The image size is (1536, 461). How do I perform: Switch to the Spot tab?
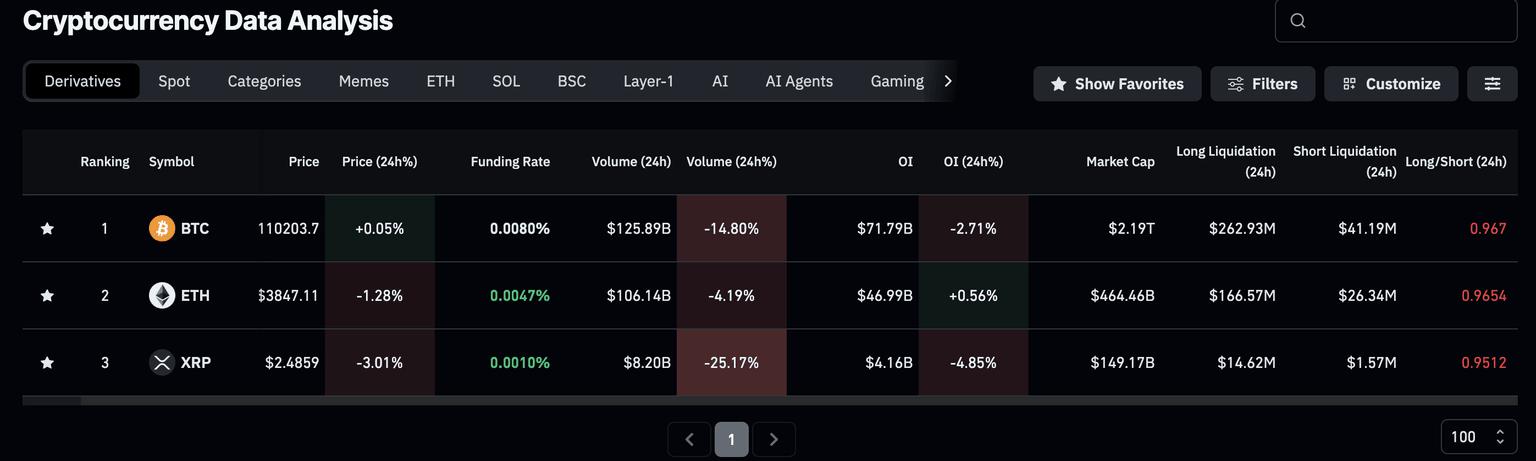coord(174,81)
